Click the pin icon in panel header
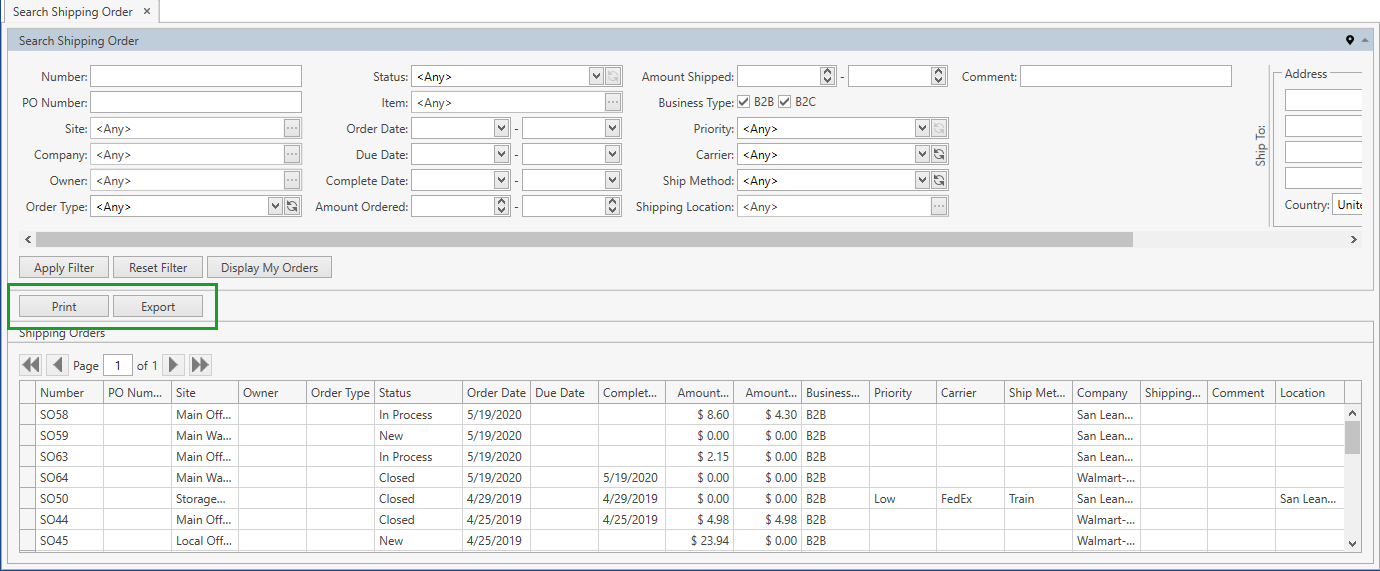The width and height of the screenshot is (1380, 571). [x=1349, y=41]
